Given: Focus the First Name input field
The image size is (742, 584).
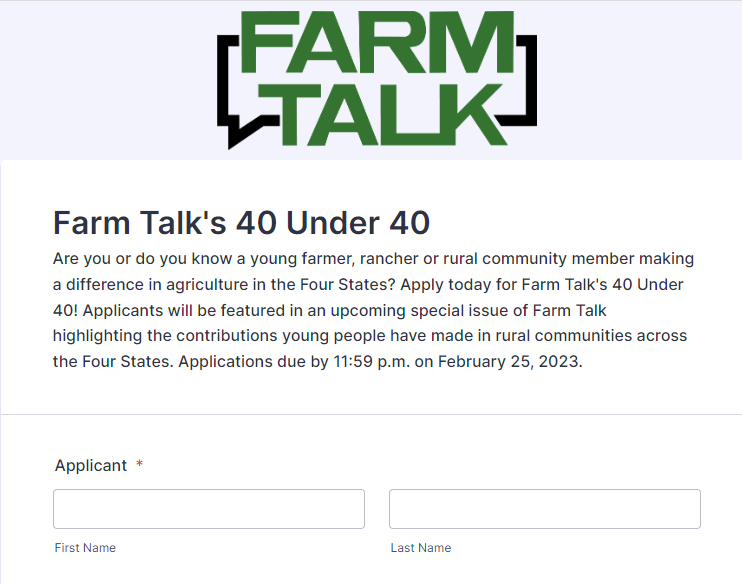Looking at the screenshot, I should click(209, 509).
